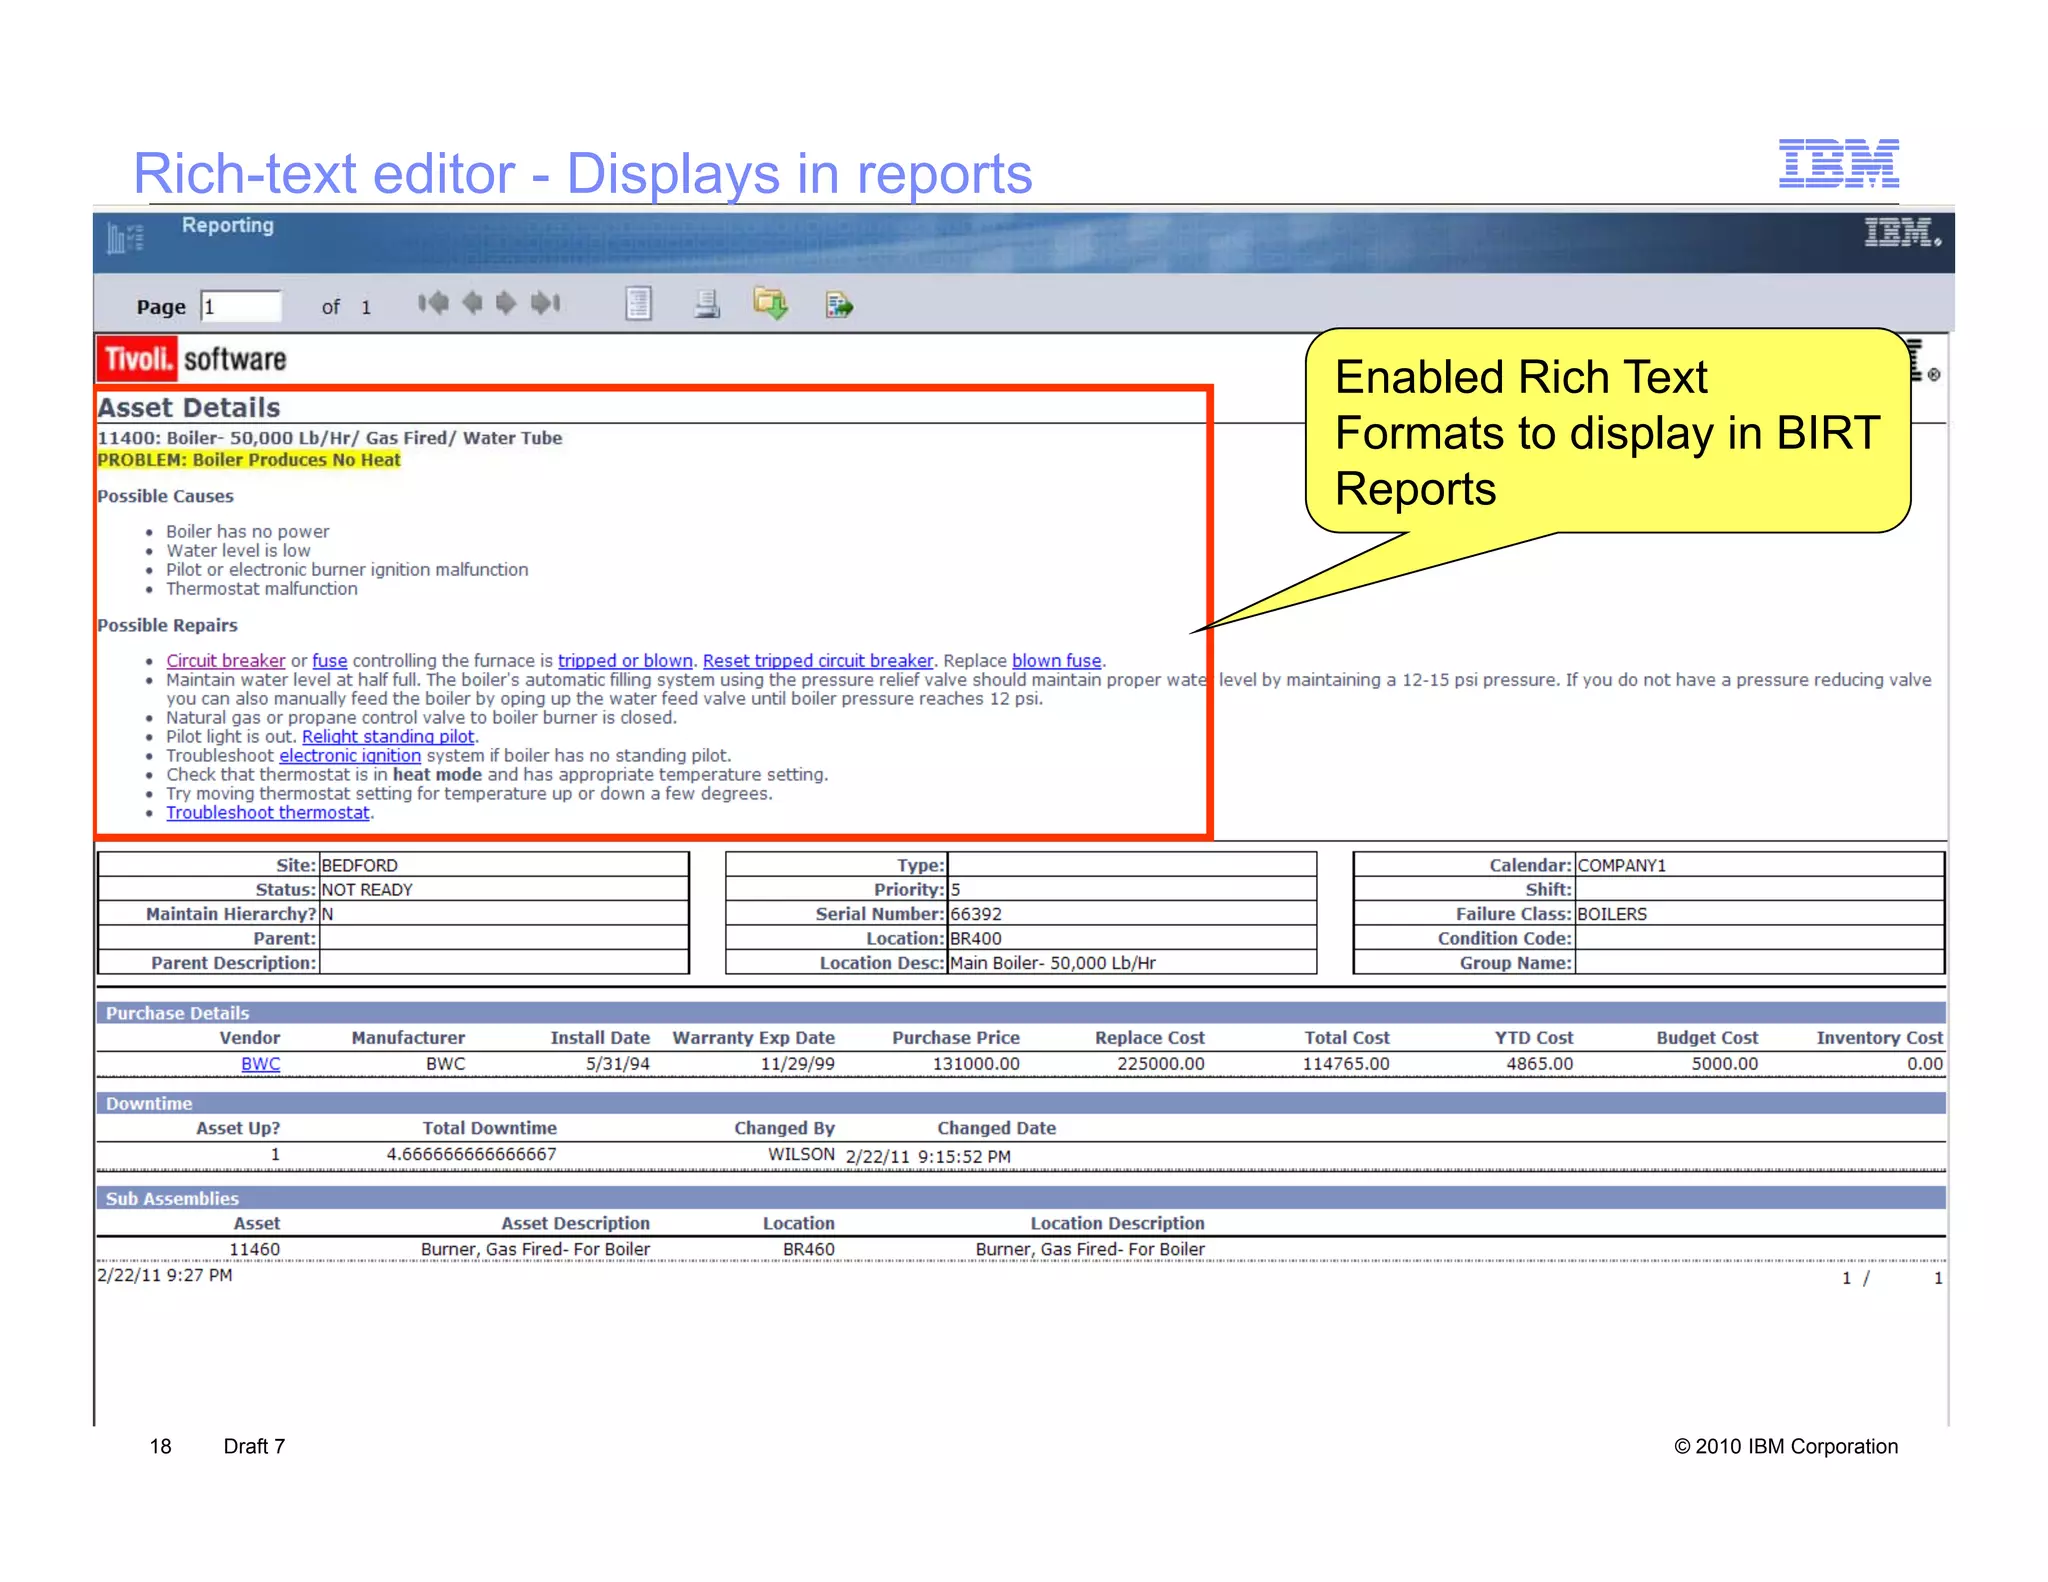Viewport: 2048px width, 1582px height.
Task: Click the Warranty Exp Date column header
Action: tap(754, 1038)
